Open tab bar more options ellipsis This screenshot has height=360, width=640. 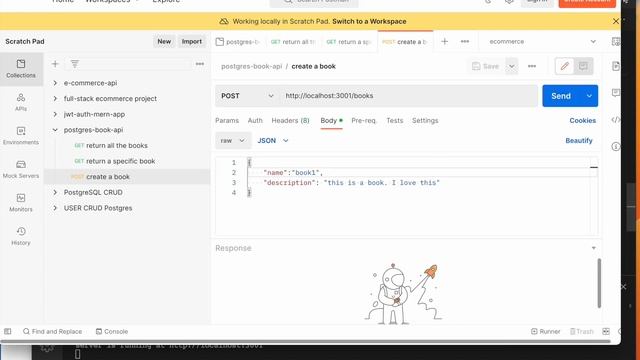[465, 41]
